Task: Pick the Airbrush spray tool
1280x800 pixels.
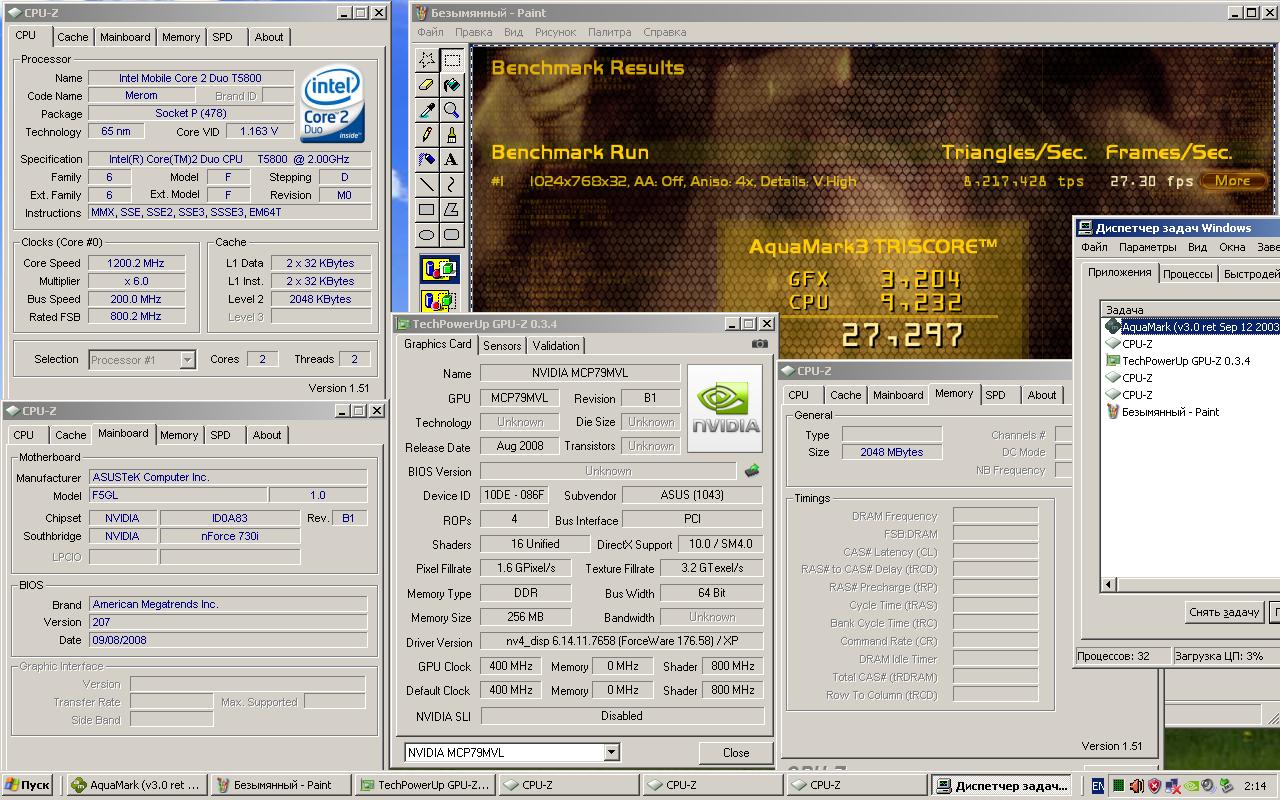Action: [x=427, y=160]
